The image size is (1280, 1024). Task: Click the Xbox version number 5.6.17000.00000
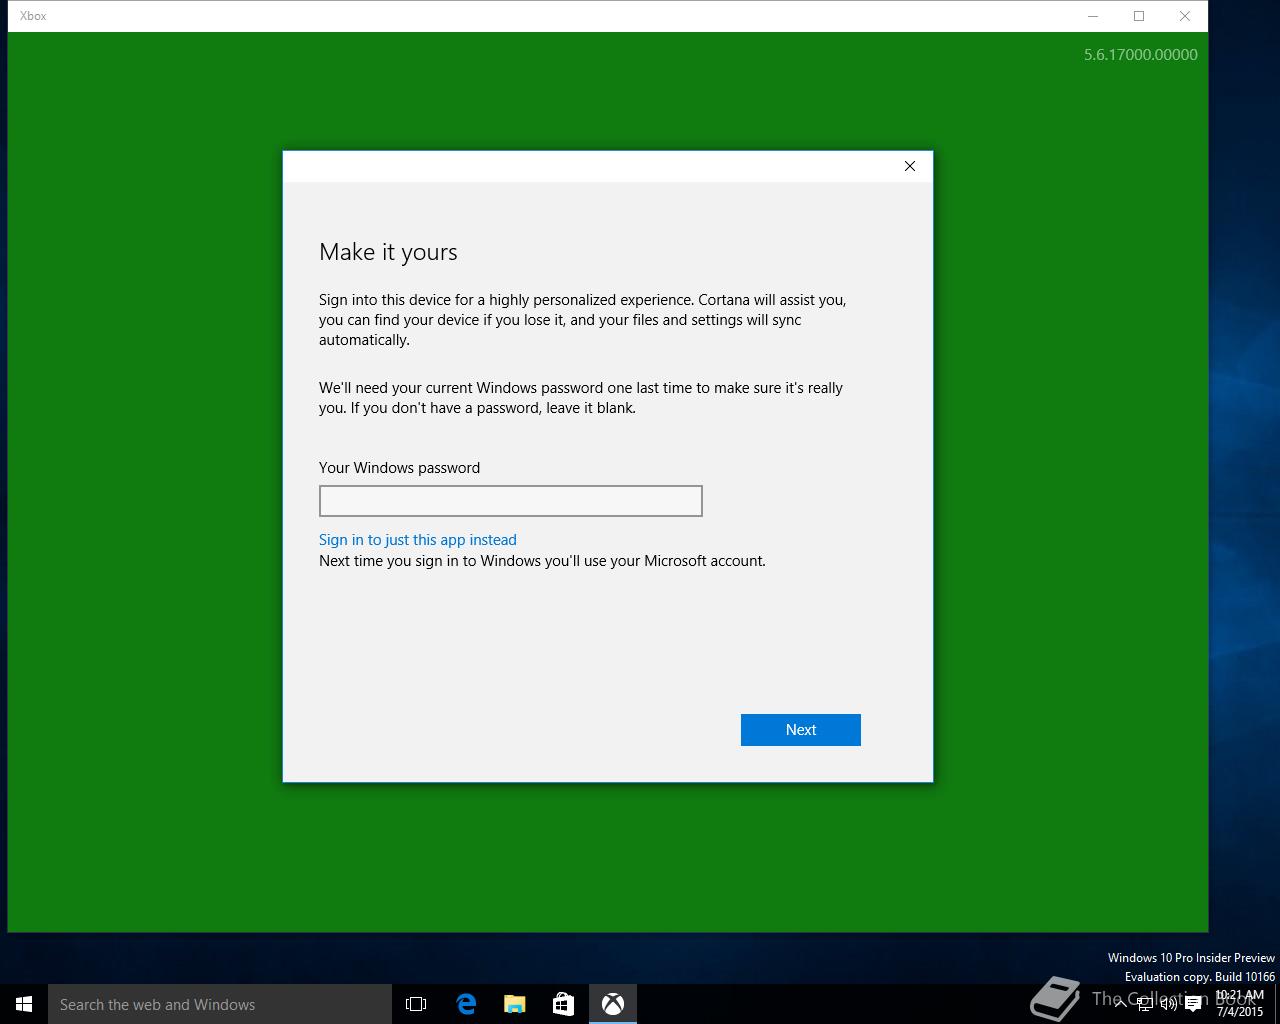click(1141, 55)
